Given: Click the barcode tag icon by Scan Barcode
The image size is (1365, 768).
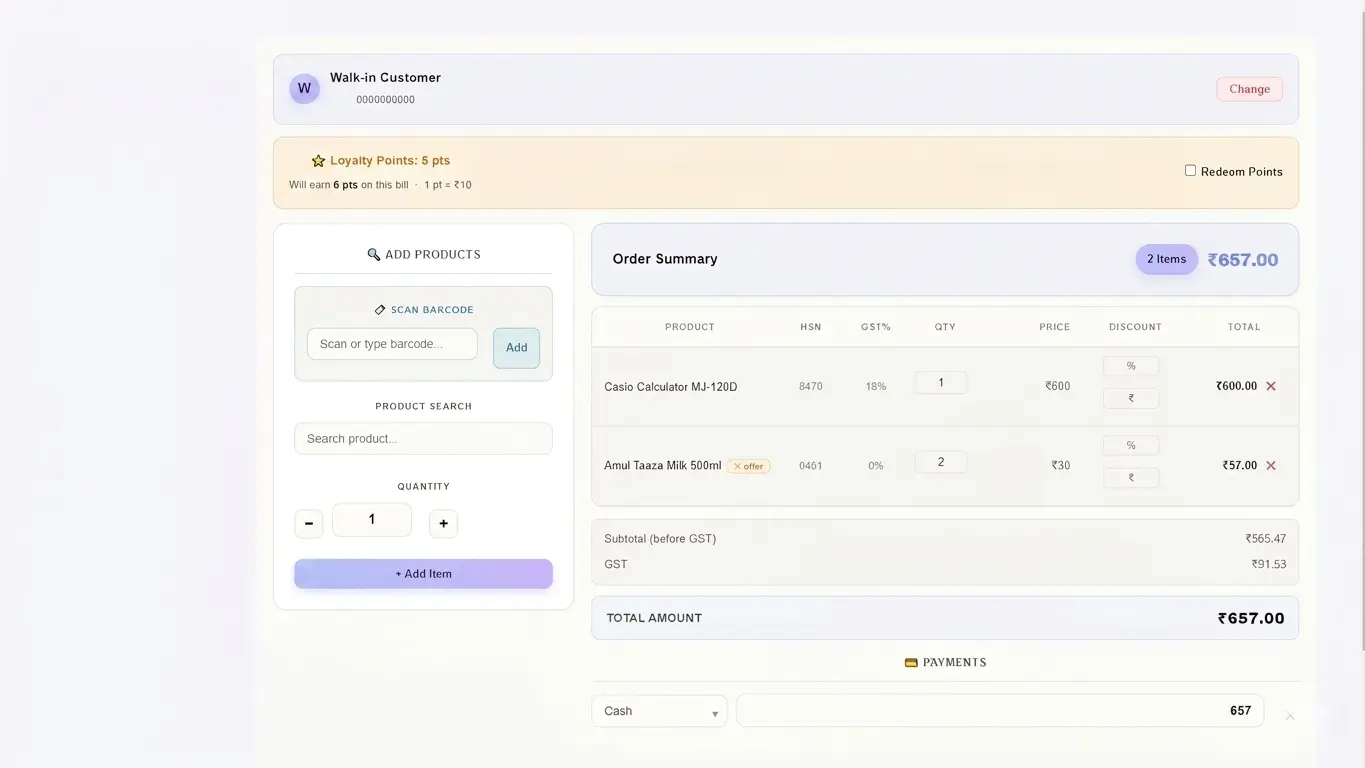Looking at the screenshot, I should coord(380,310).
